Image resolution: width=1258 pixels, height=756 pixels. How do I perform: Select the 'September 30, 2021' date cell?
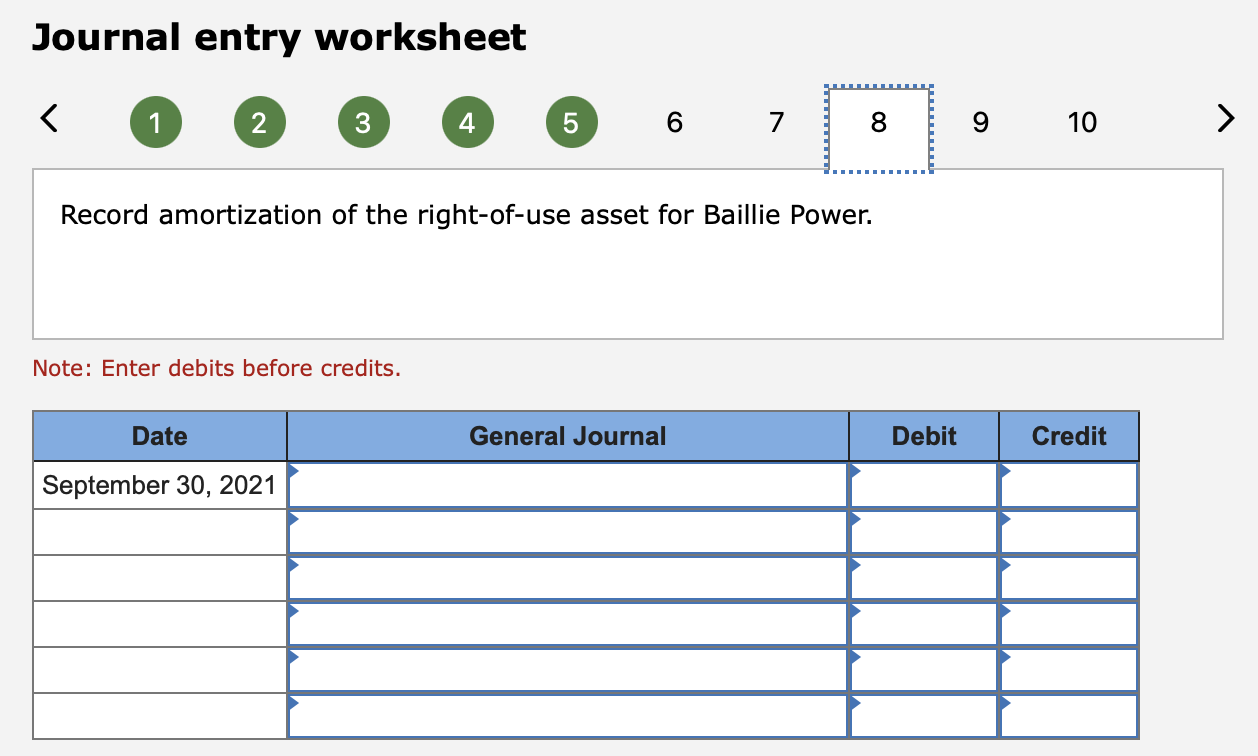[160, 485]
